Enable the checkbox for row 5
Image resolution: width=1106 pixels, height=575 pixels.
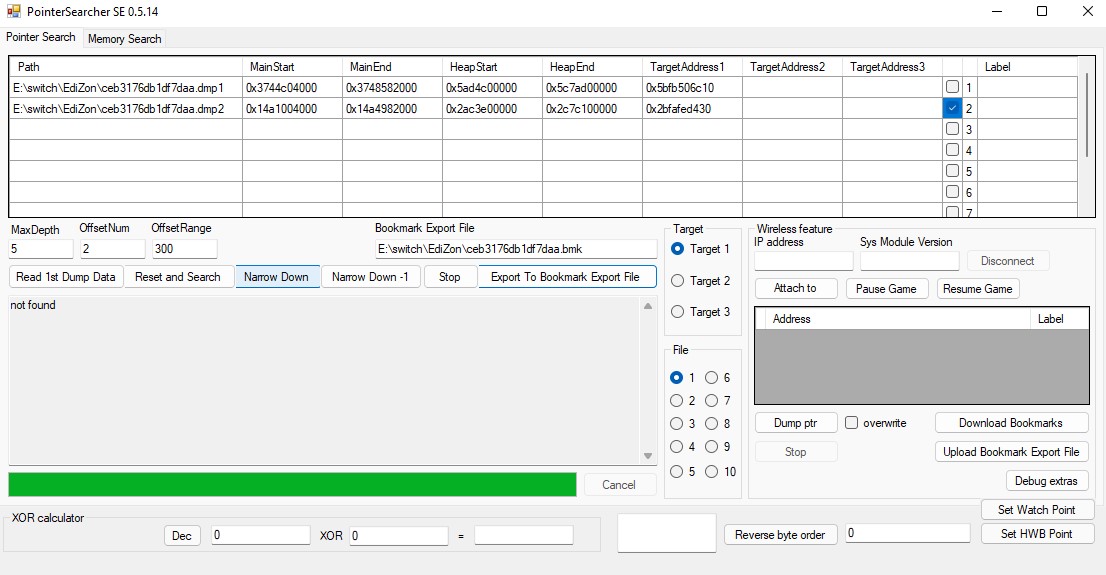coord(952,171)
